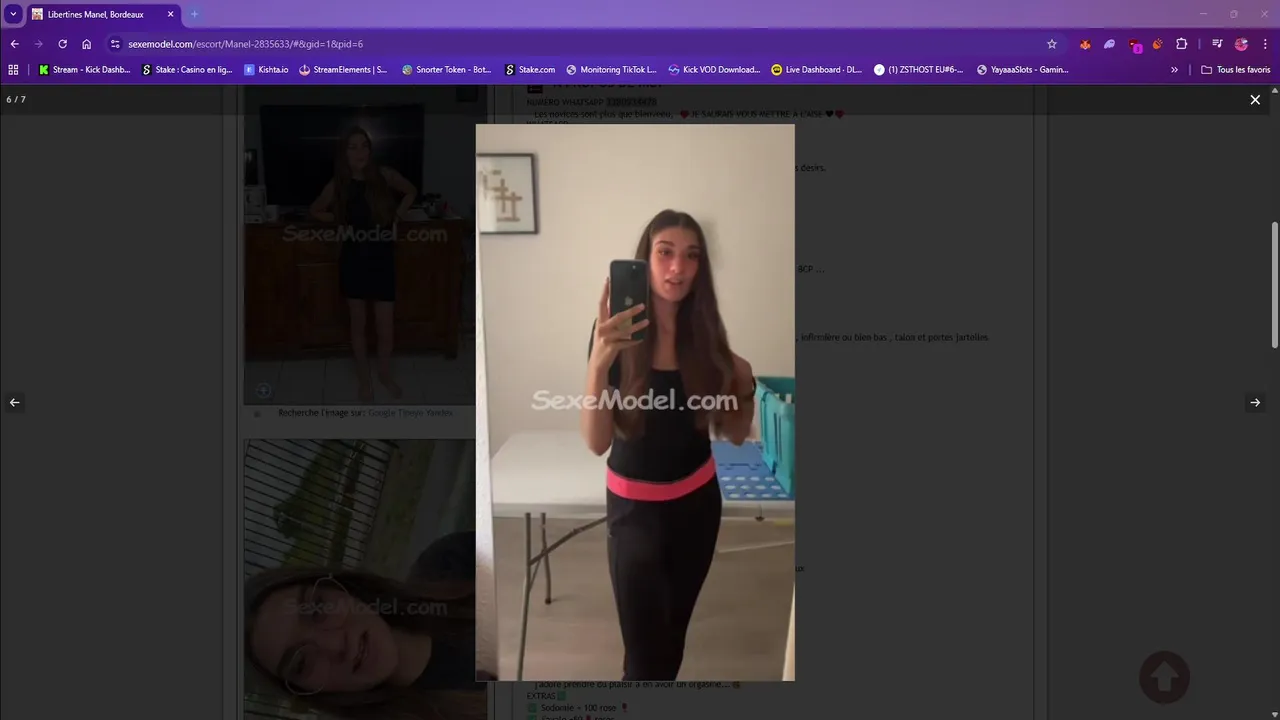Open the Stake.com bookmark
The image size is (1280, 720).
tap(530, 70)
